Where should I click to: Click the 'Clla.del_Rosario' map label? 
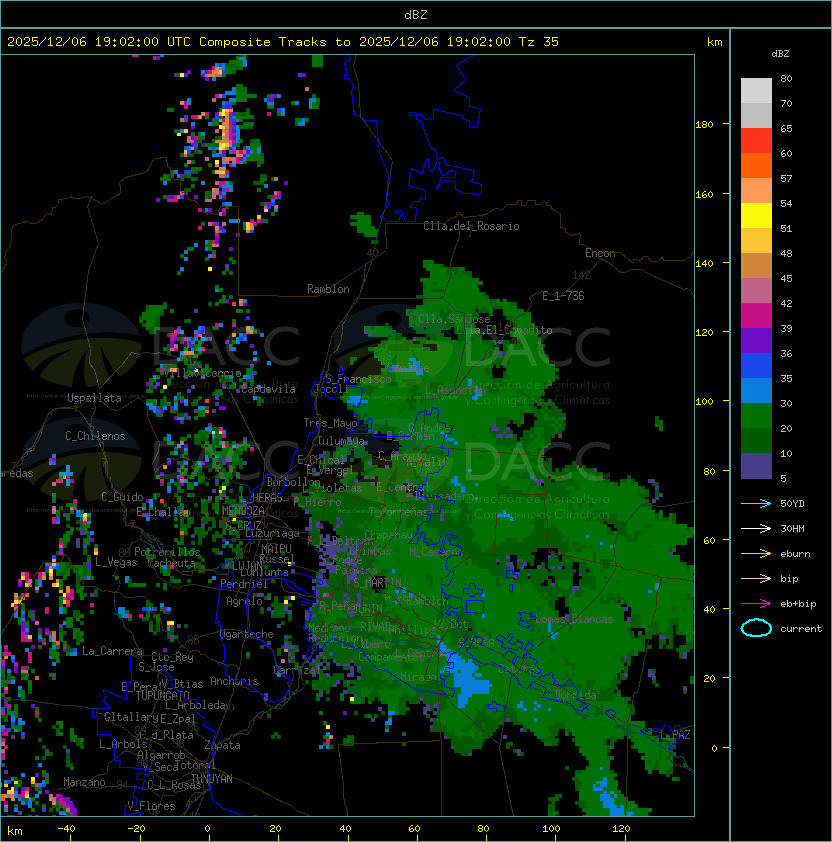click(x=471, y=226)
